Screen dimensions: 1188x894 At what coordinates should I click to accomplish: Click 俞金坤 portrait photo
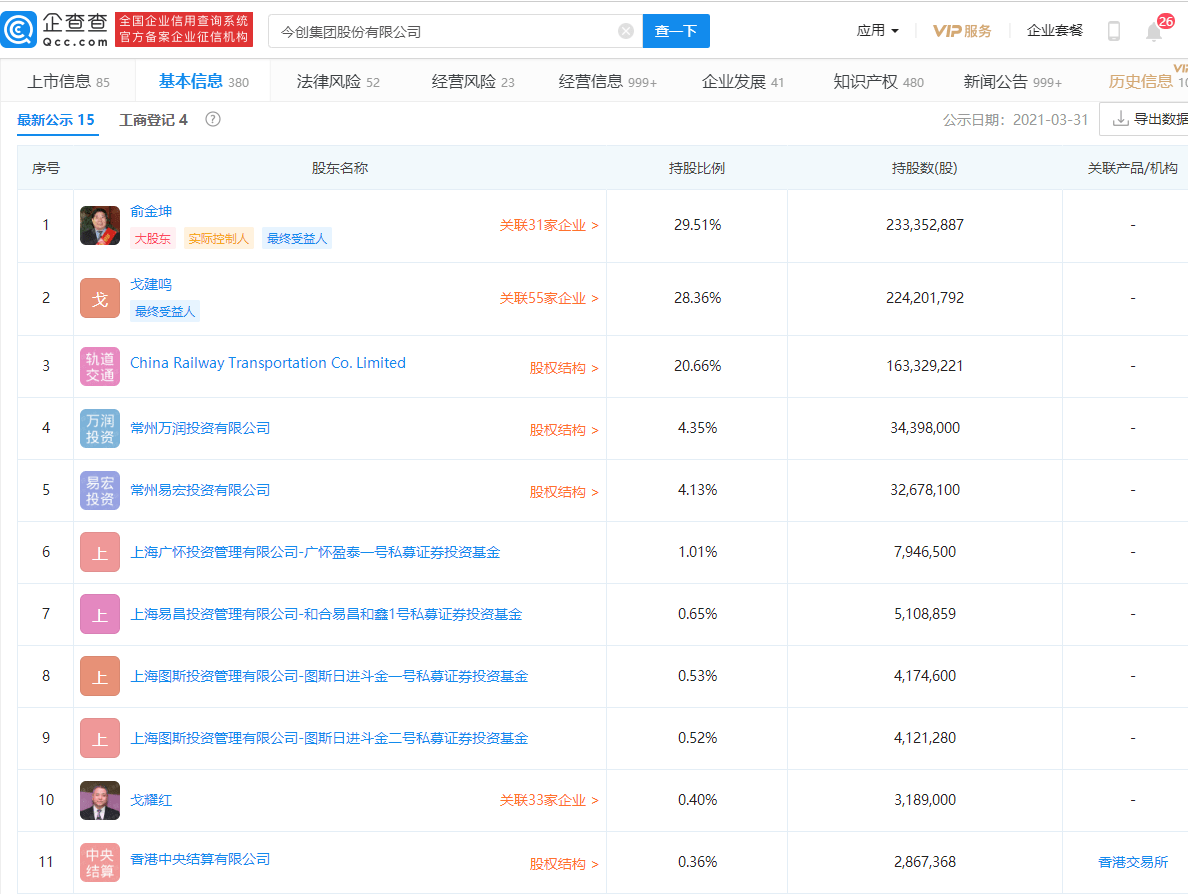pos(100,225)
